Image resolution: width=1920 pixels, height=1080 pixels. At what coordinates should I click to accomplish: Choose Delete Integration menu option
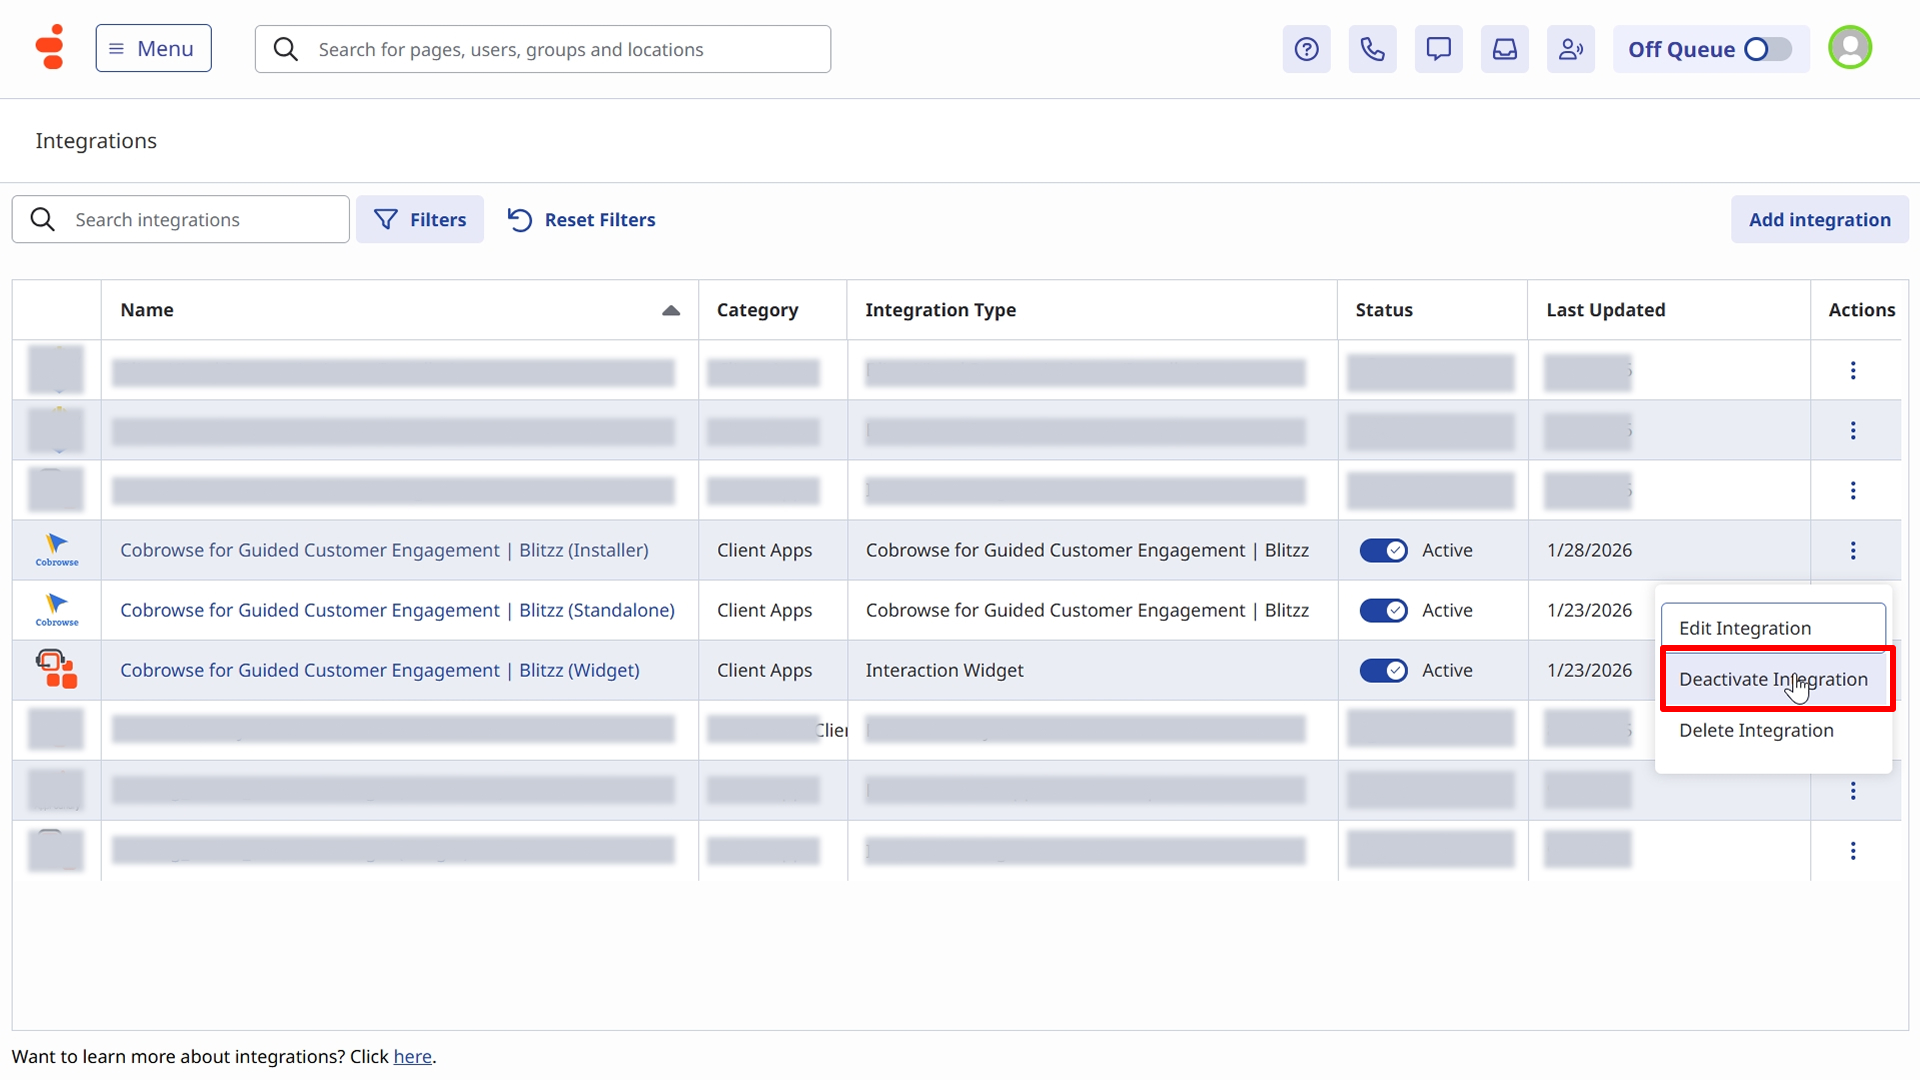coord(1755,730)
